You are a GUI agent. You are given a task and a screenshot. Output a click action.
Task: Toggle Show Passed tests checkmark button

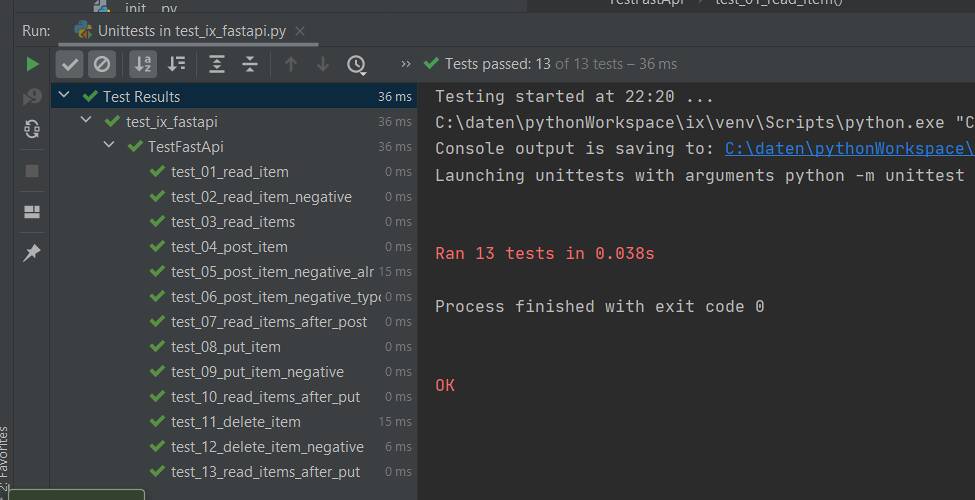tap(70, 64)
